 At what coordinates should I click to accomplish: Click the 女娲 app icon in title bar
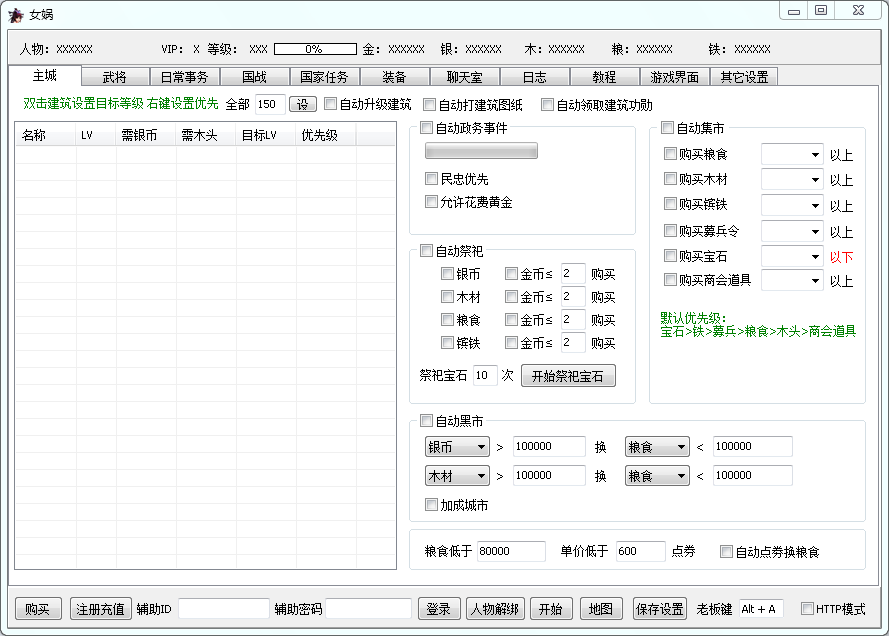pyautogui.click(x=16, y=14)
